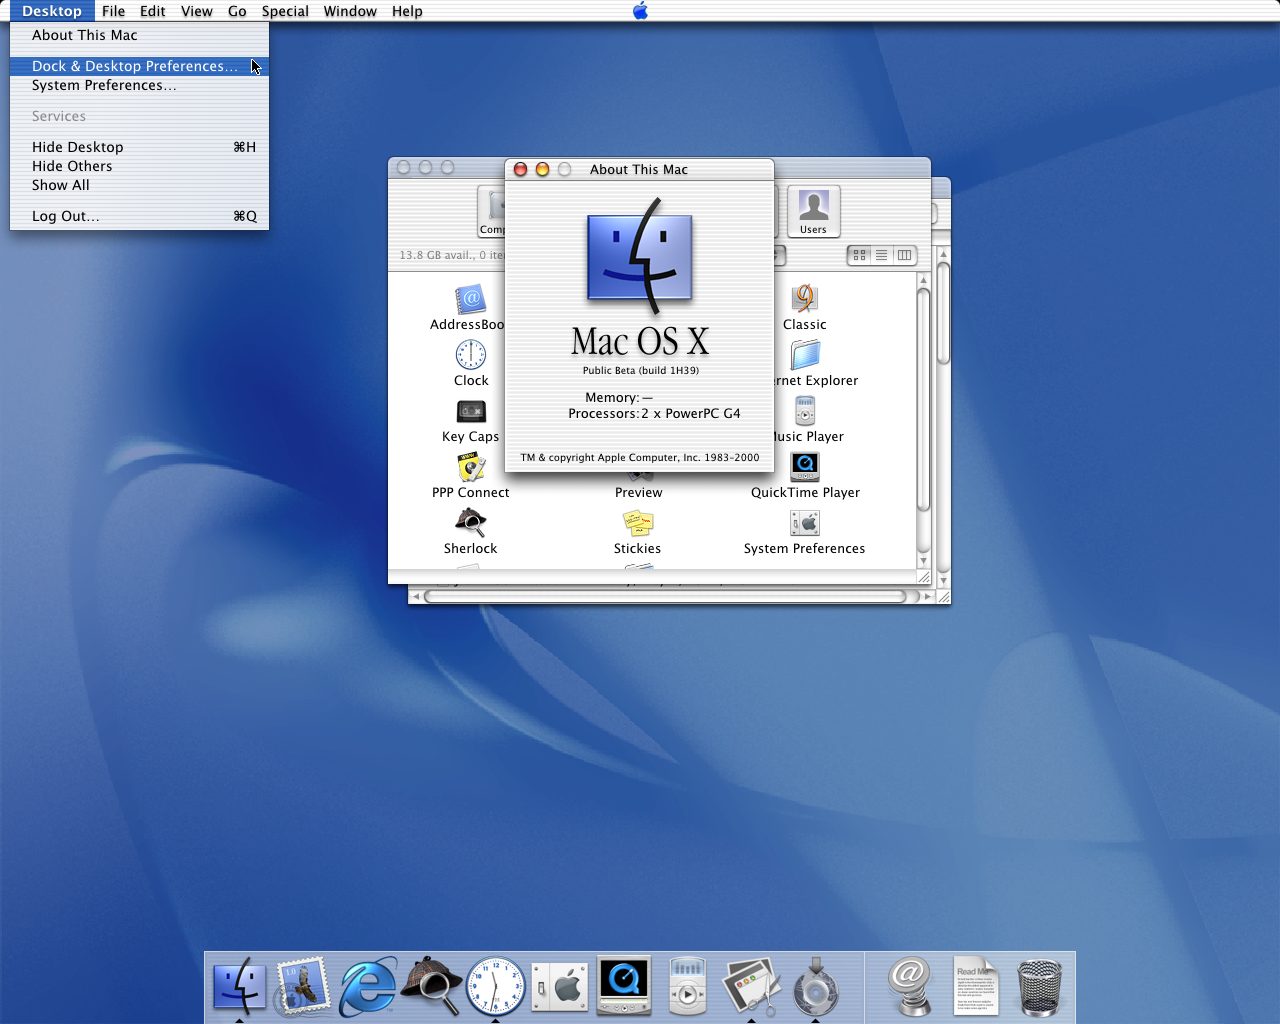Click the back window's scroll-left arrow
The width and height of the screenshot is (1280, 1024).
tap(416, 596)
